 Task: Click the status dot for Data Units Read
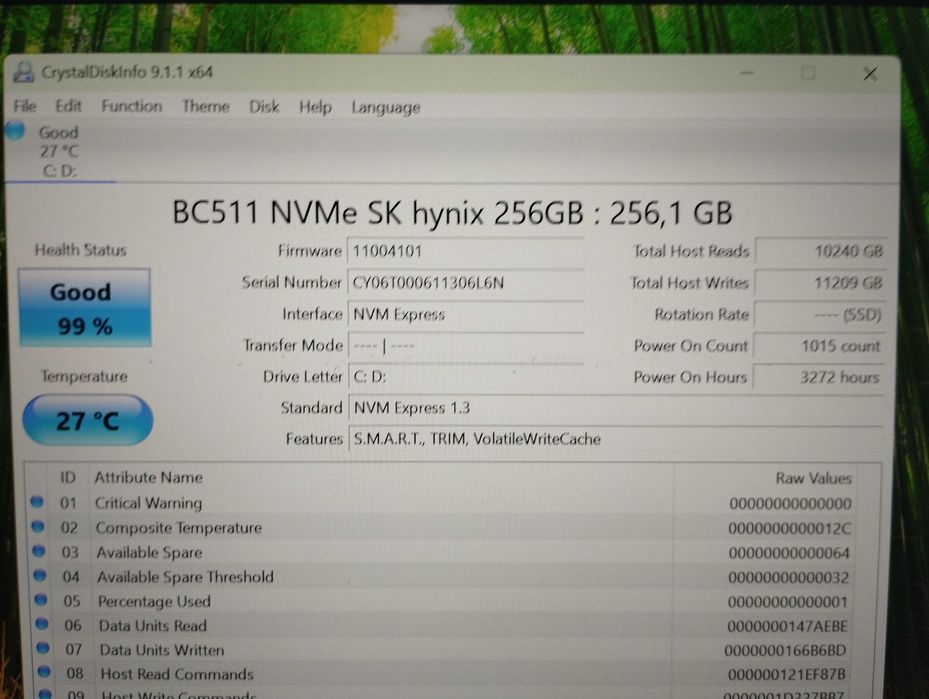point(41,623)
